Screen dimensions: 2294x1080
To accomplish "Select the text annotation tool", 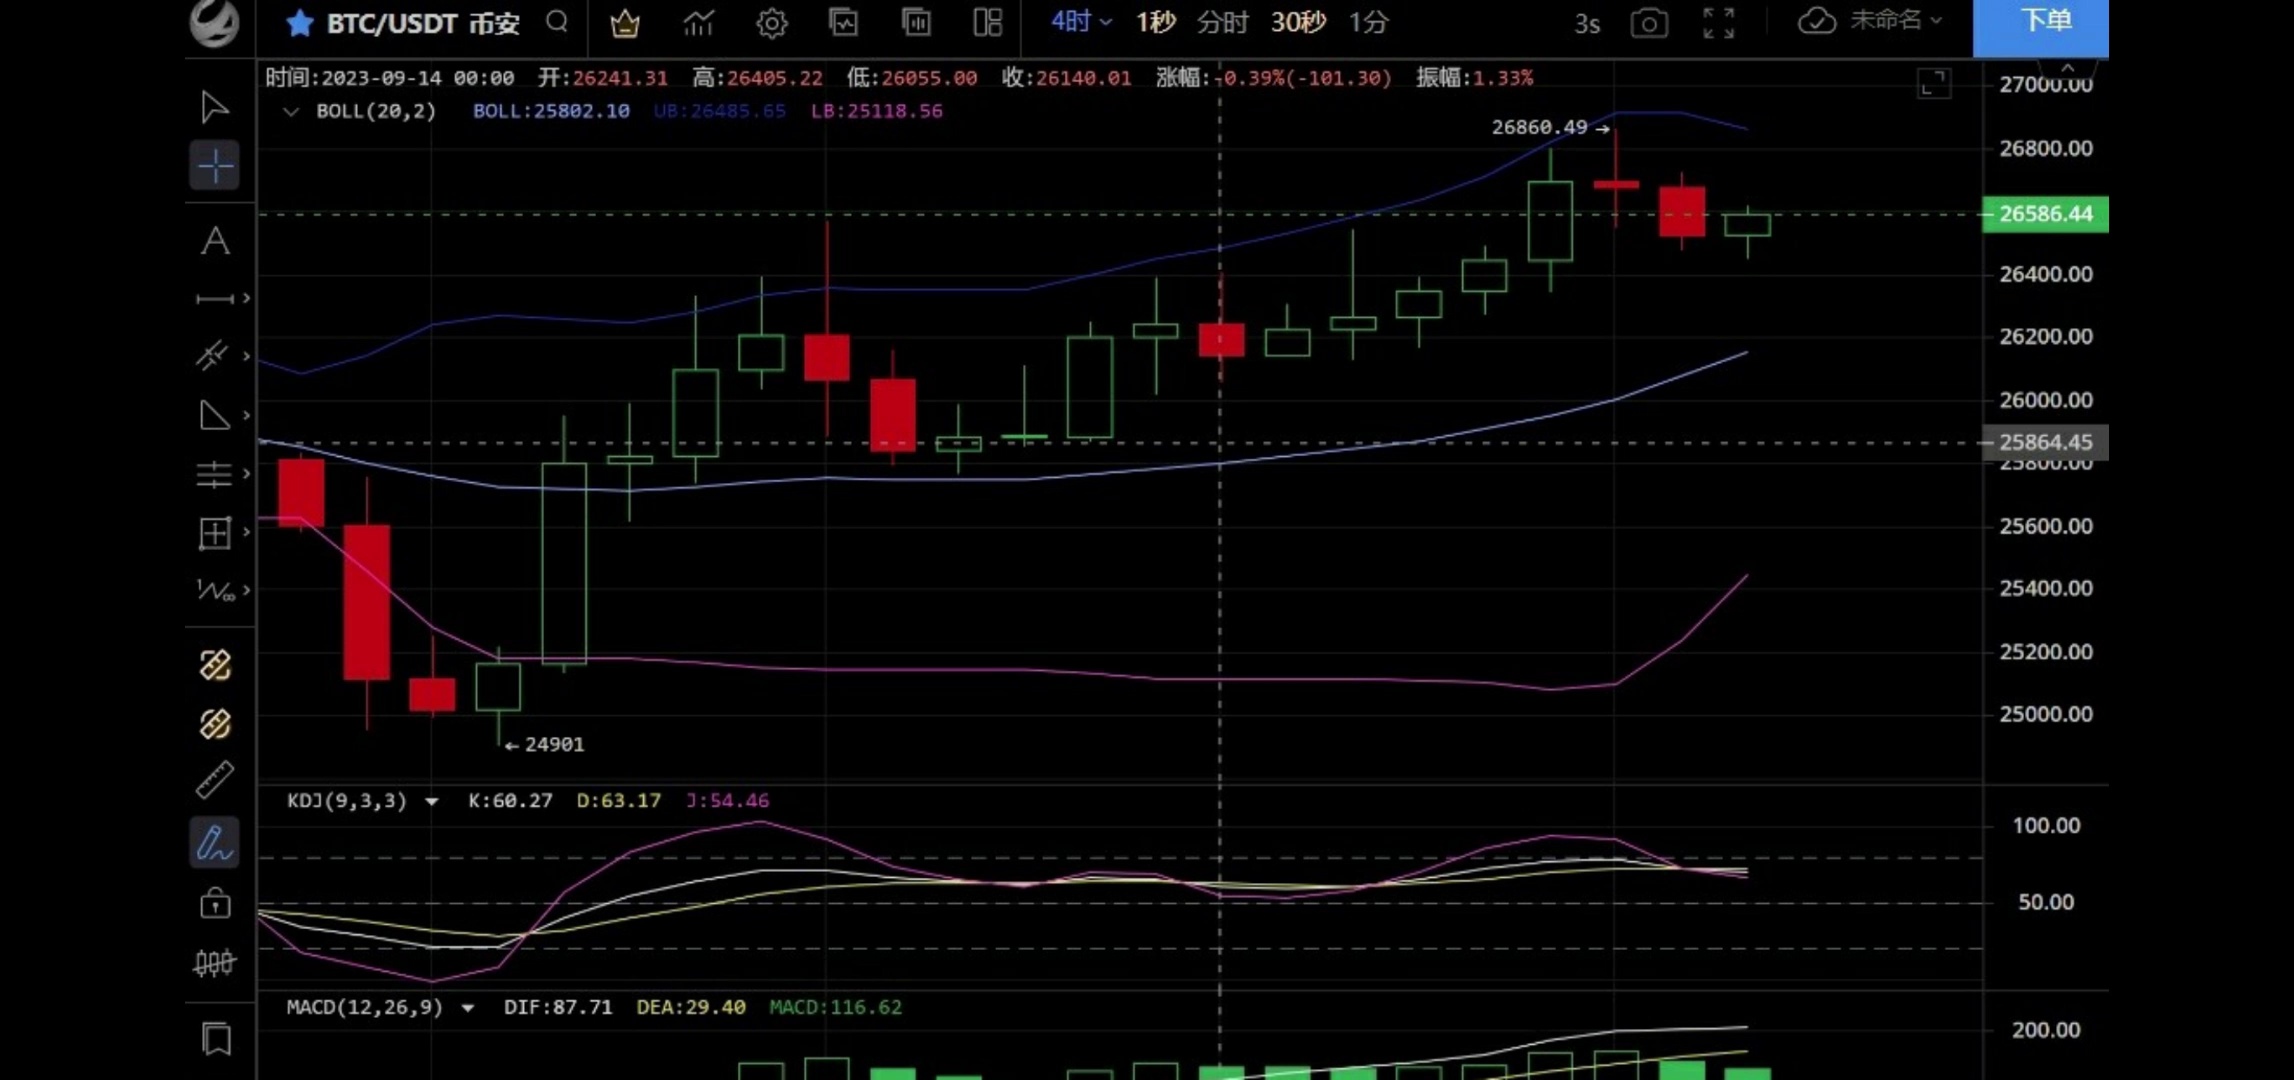I will [x=214, y=241].
